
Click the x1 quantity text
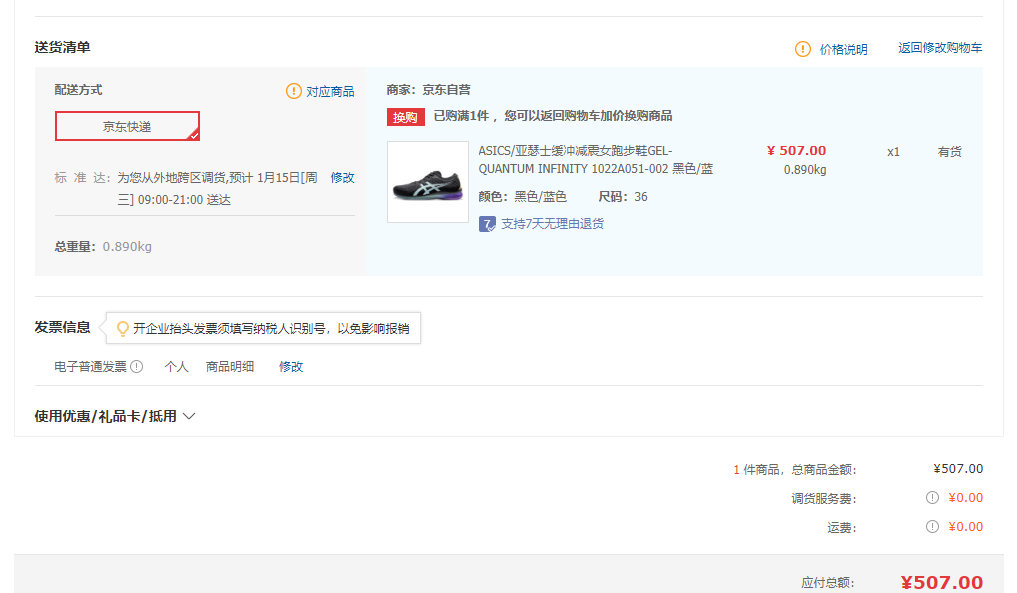pyautogui.click(x=893, y=152)
